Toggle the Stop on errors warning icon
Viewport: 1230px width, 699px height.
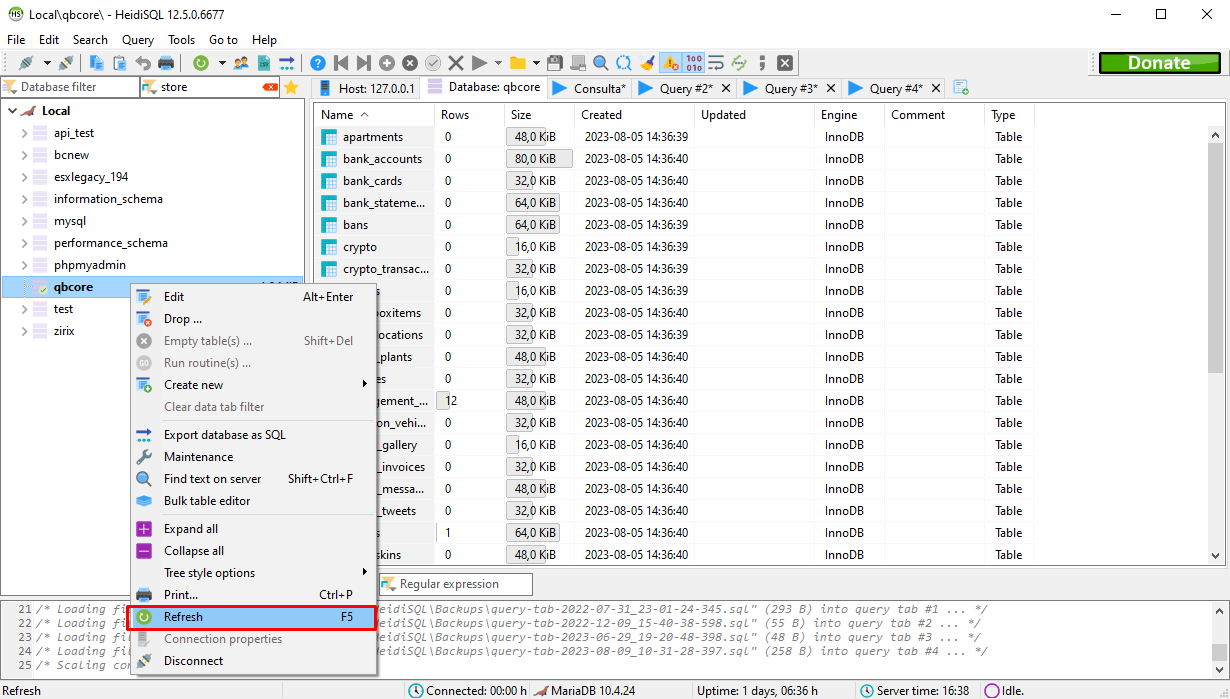670,63
